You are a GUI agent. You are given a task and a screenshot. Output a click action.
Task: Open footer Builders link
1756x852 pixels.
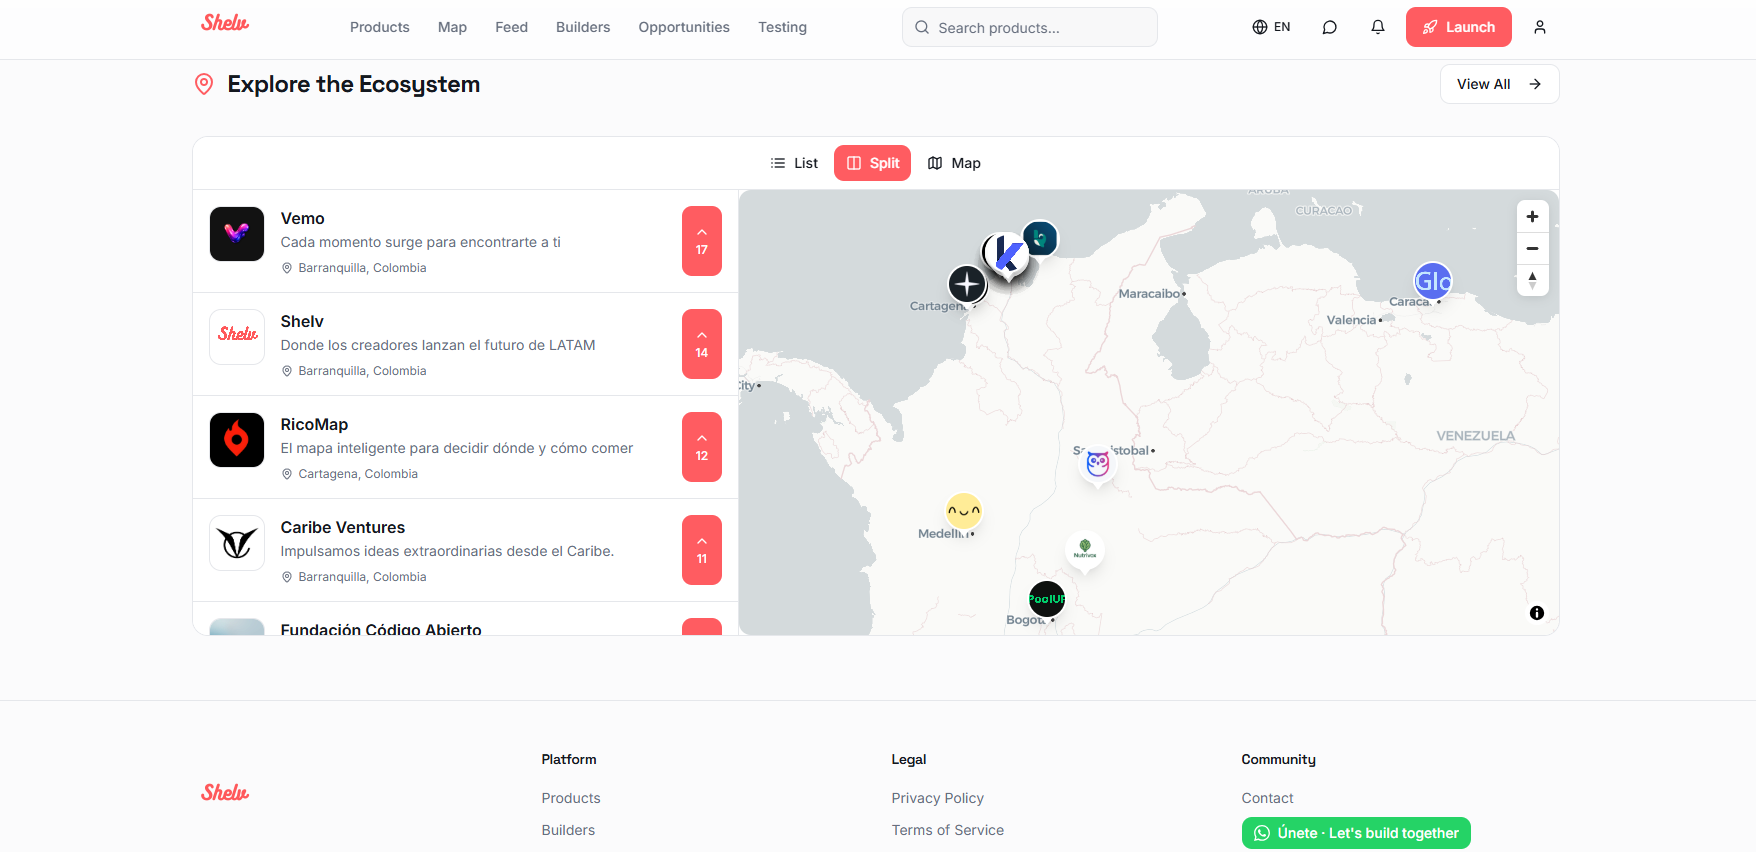(x=568, y=830)
